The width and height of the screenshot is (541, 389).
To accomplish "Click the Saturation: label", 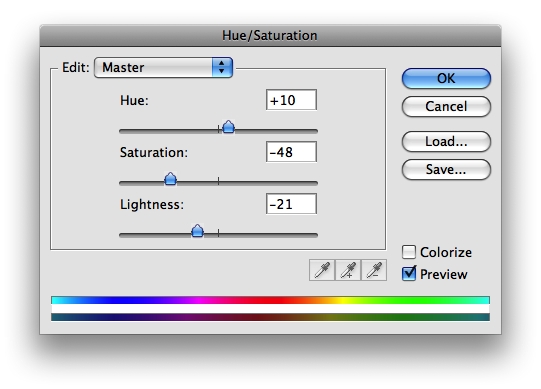I will (x=154, y=152).
